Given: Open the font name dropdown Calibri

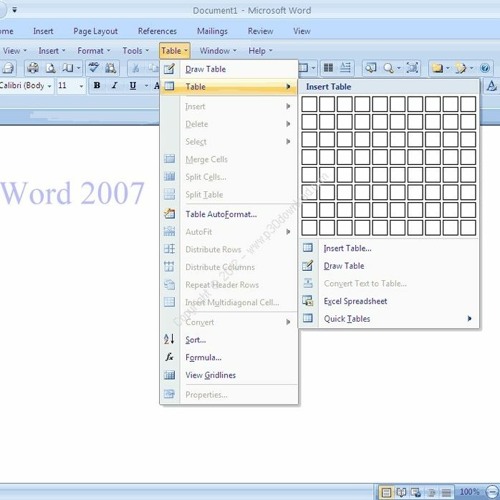Looking at the screenshot, I should (x=49, y=86).
